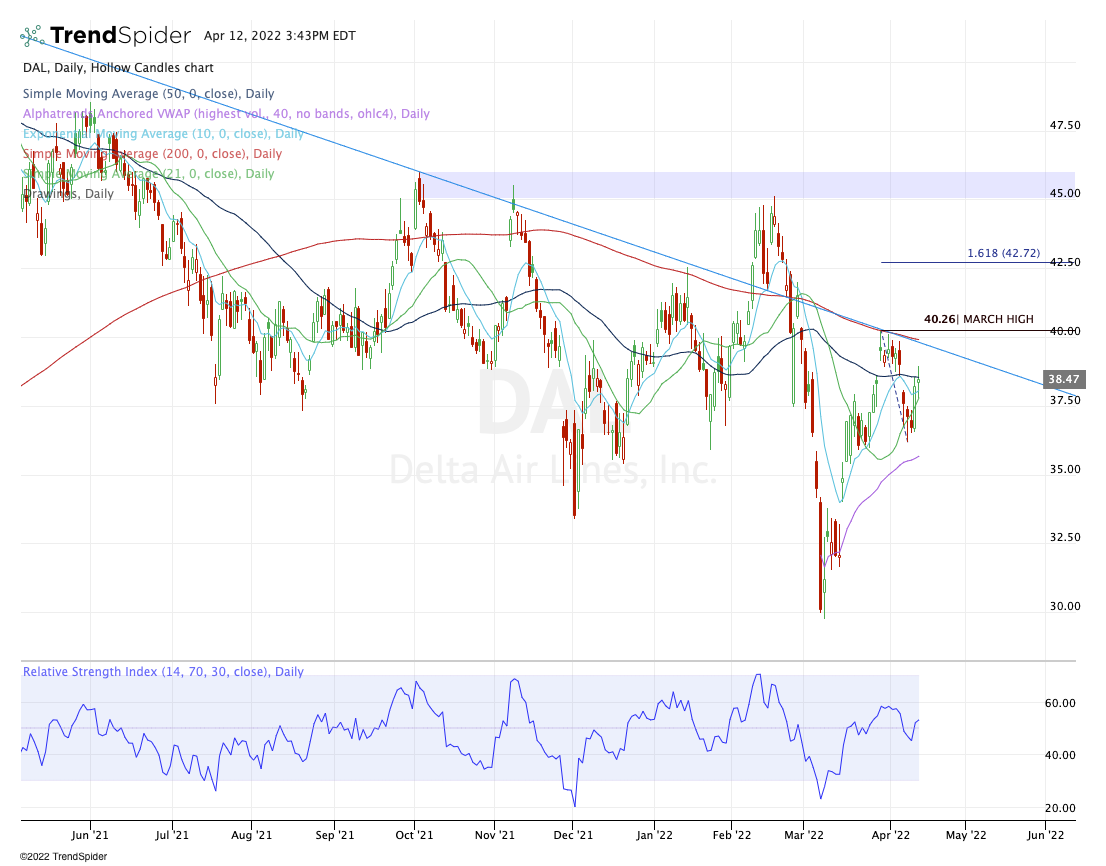Click the Apr '22 date axis label
1106x866 pixels.
click(x=891, y=836)
